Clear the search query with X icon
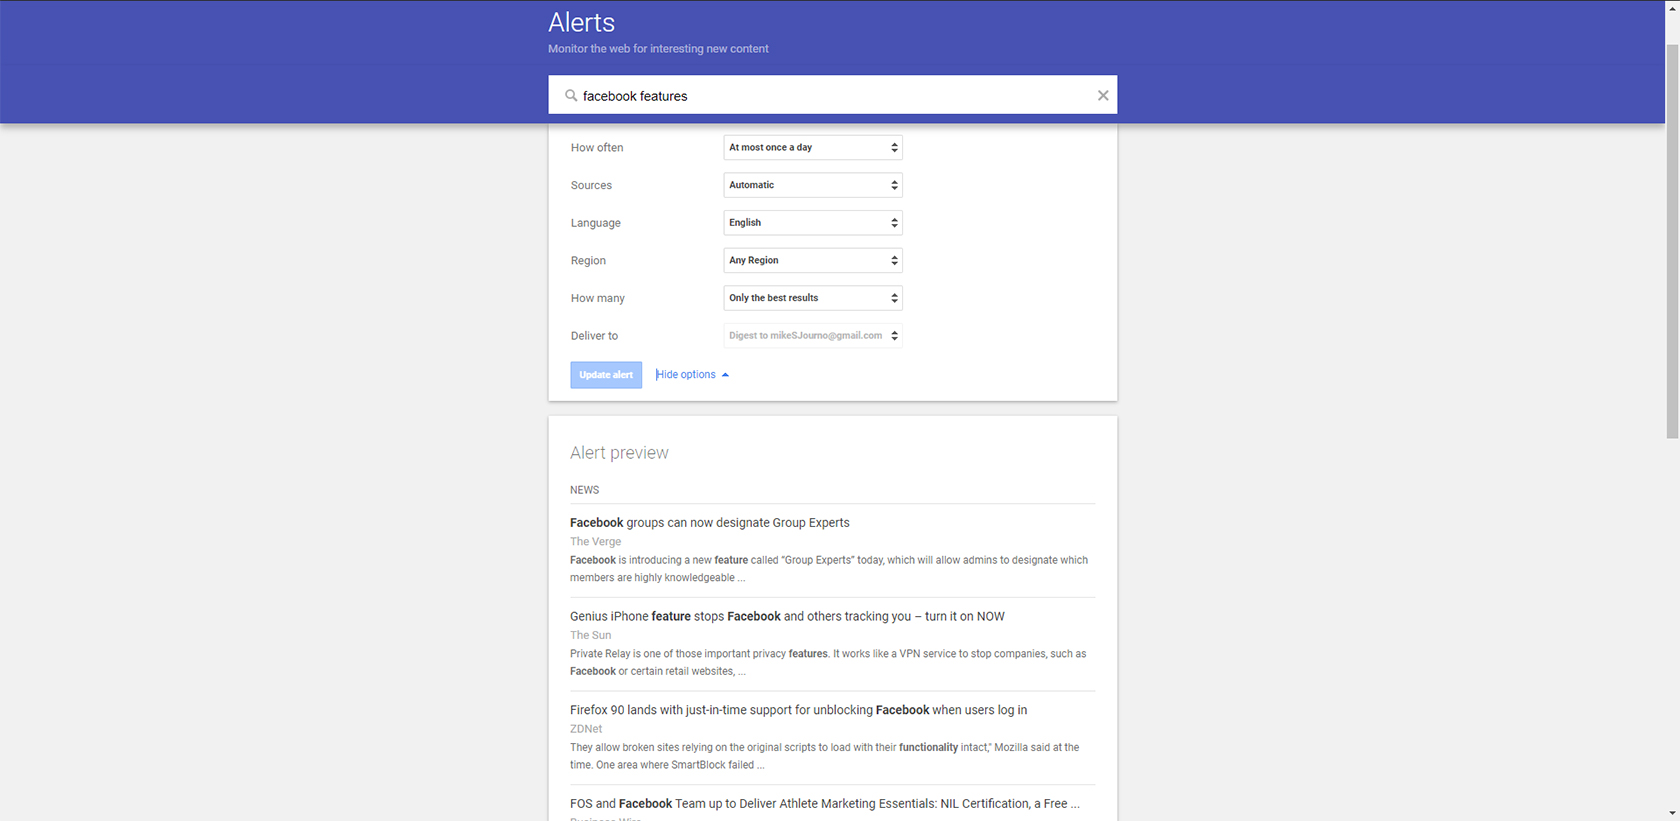Viewport: 1680px width, 821px height. point(1103,96)
